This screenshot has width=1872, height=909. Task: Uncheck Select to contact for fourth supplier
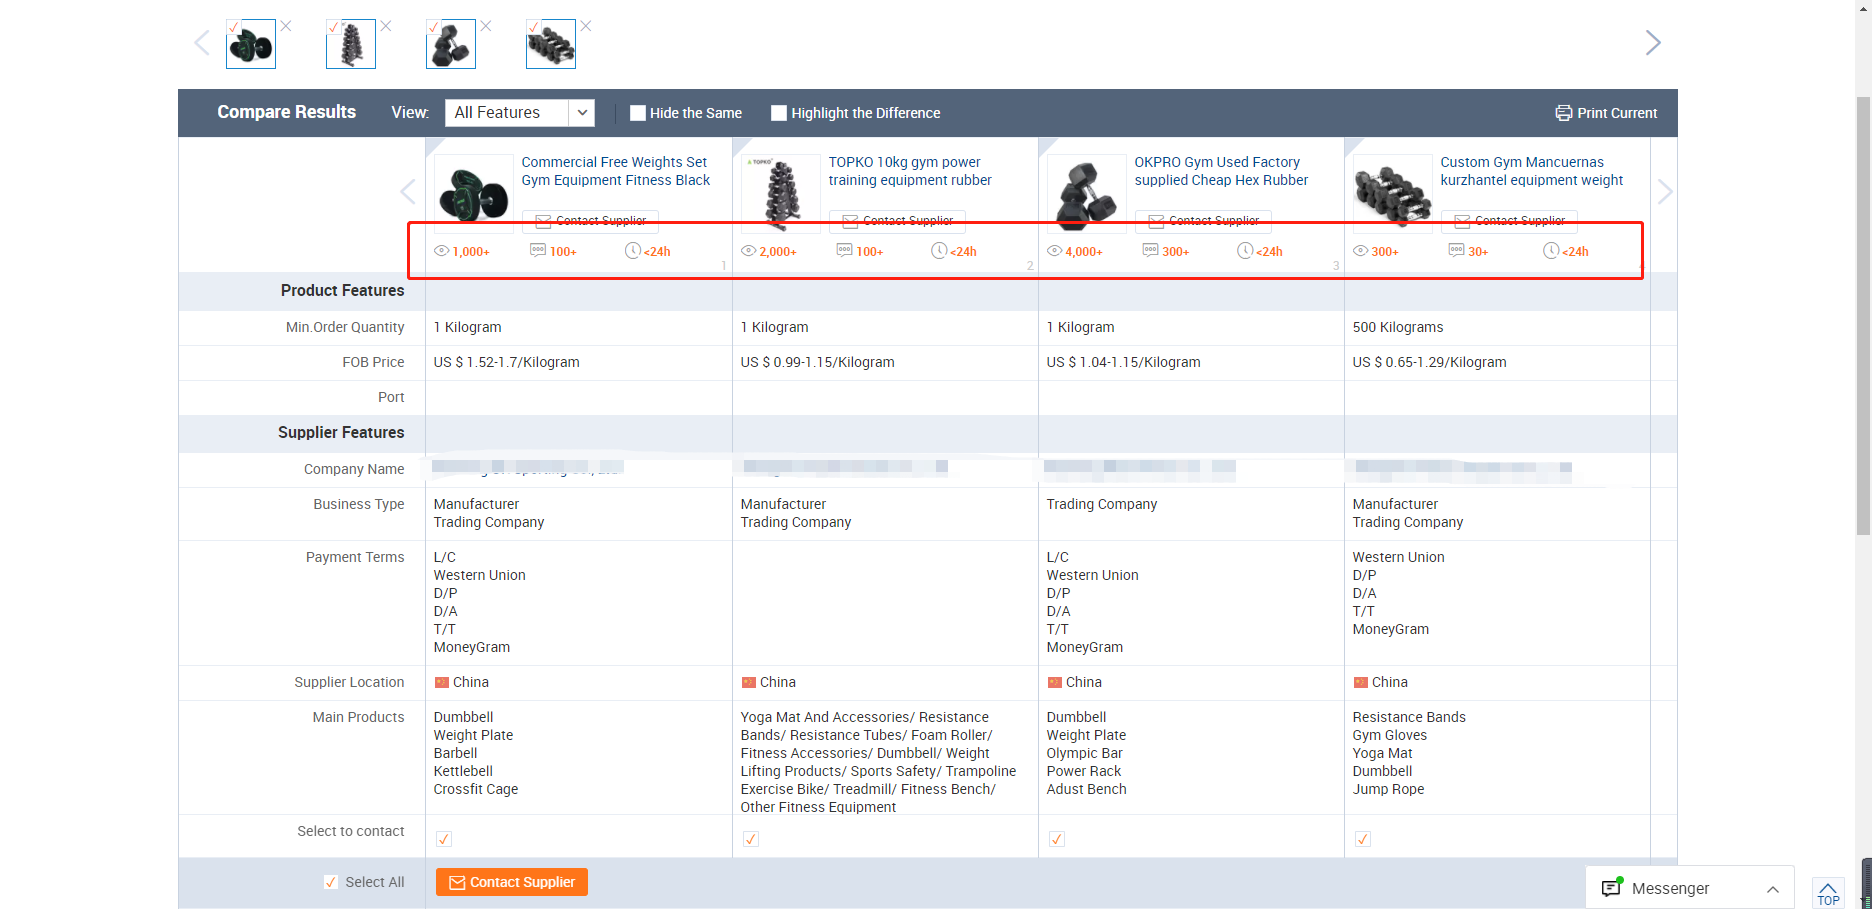[x=1363, y=839]
